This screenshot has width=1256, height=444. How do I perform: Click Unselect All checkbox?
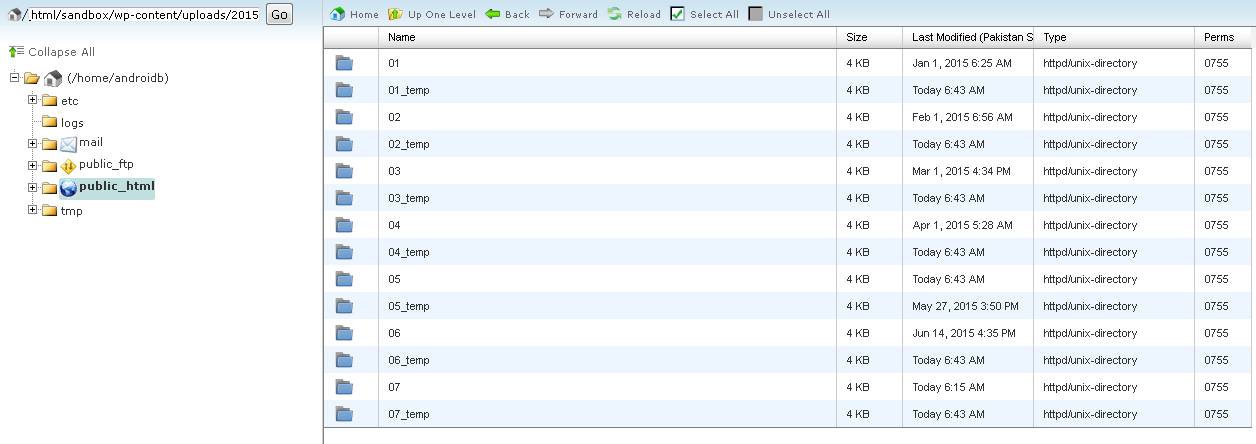point(756,14)
